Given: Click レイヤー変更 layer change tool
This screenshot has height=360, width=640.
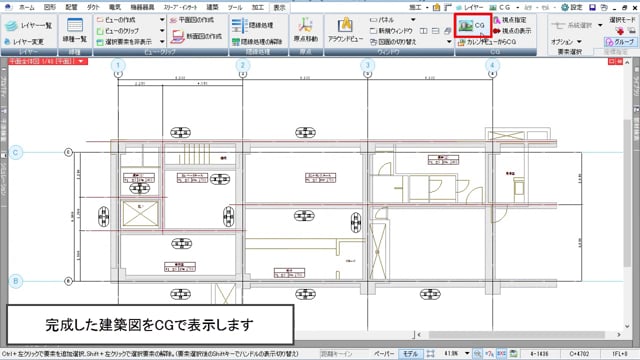Looking at the screenshot, I should (24, 42).
